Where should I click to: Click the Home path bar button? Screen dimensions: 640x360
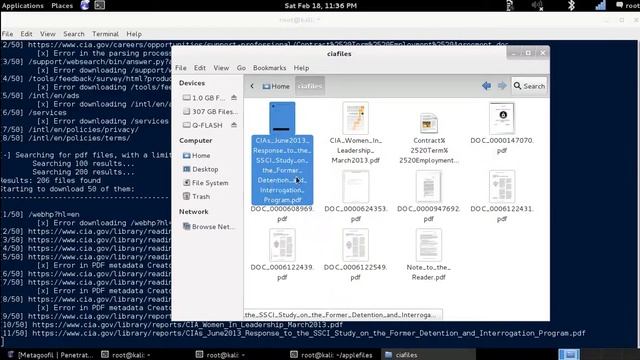[276, 86]
